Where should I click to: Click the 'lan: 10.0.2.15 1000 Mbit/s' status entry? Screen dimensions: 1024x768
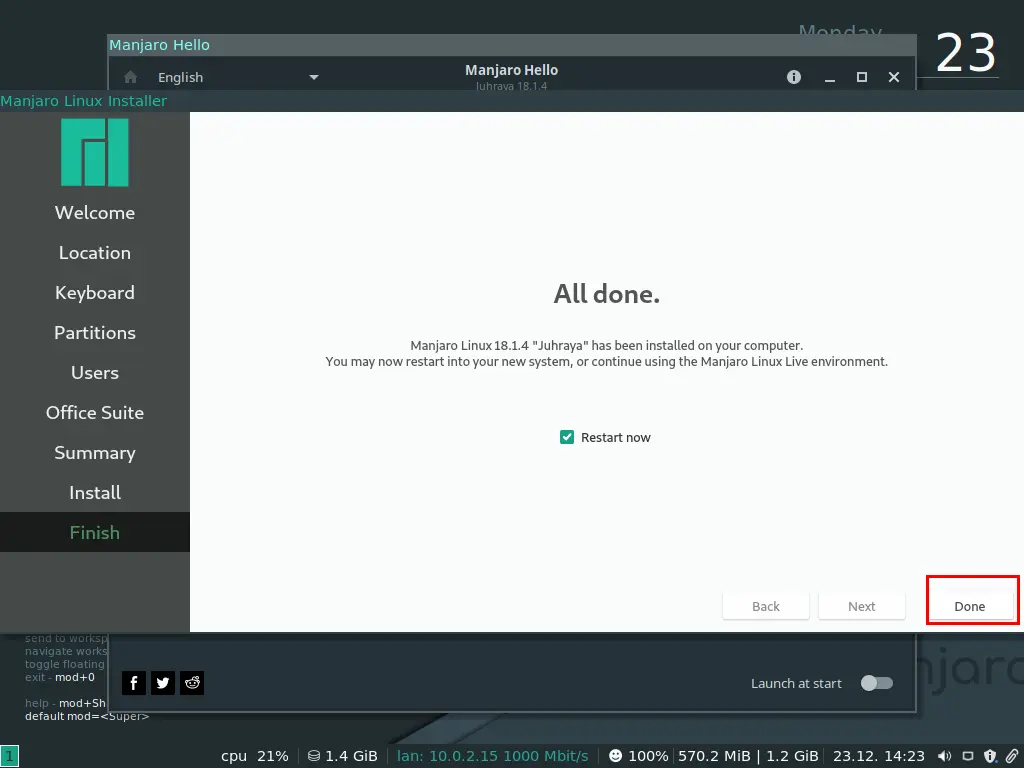tap(492, 756)
